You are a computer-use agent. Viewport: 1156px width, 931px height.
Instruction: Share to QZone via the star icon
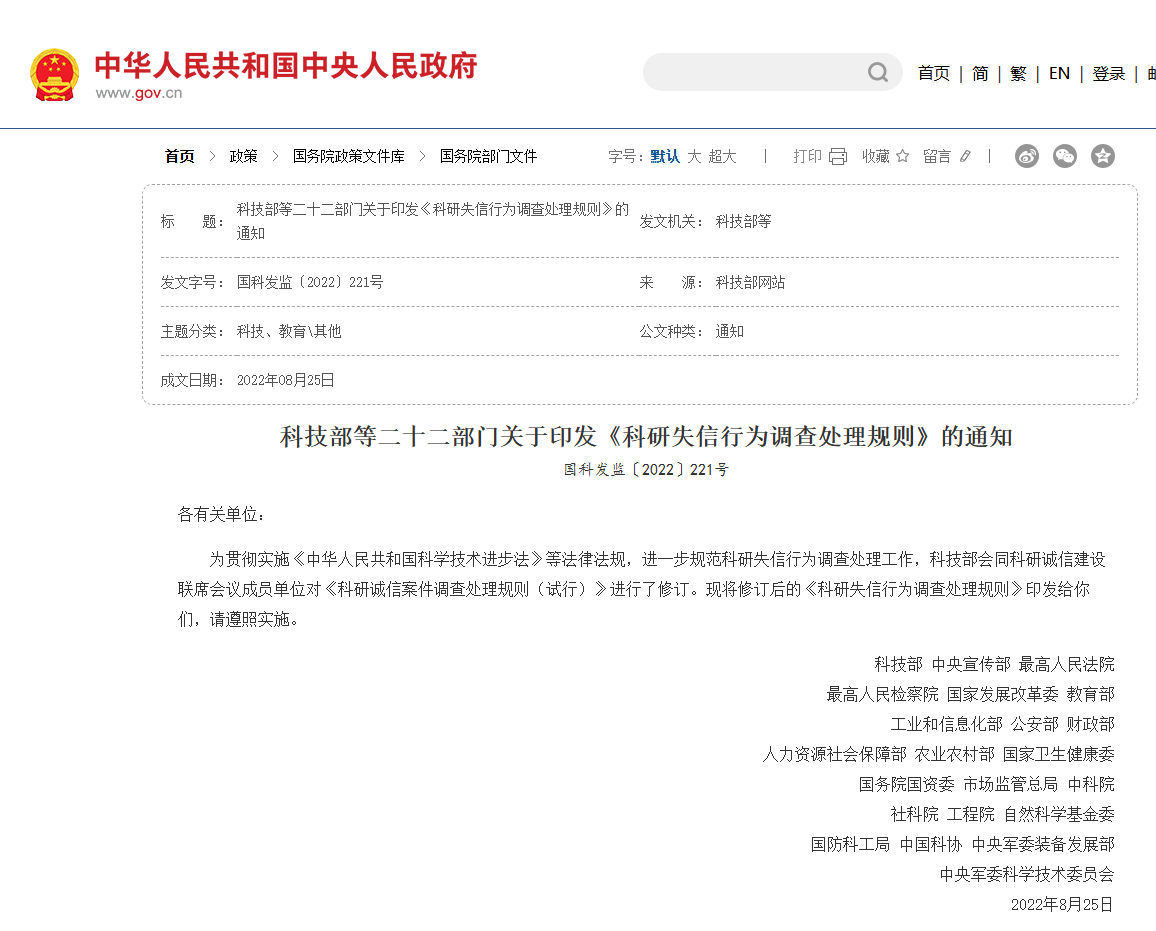1103,156
